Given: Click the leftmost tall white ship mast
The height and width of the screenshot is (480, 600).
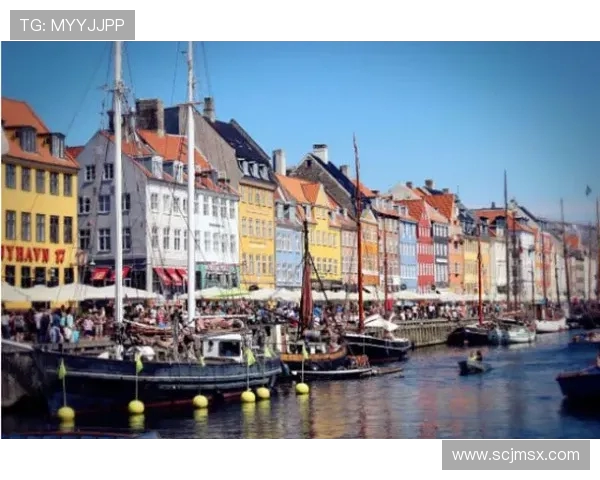Looking at the screenshot, I should point(118,180).
